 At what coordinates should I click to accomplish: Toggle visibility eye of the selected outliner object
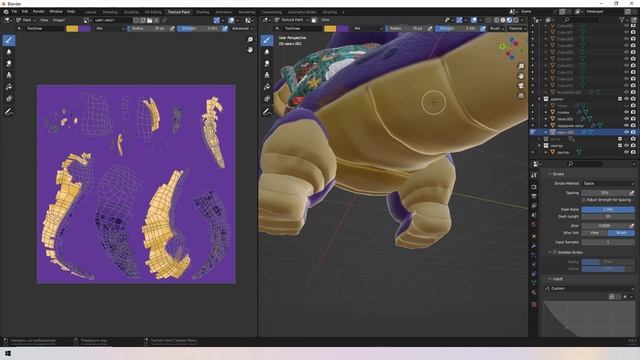pos(627,132)
